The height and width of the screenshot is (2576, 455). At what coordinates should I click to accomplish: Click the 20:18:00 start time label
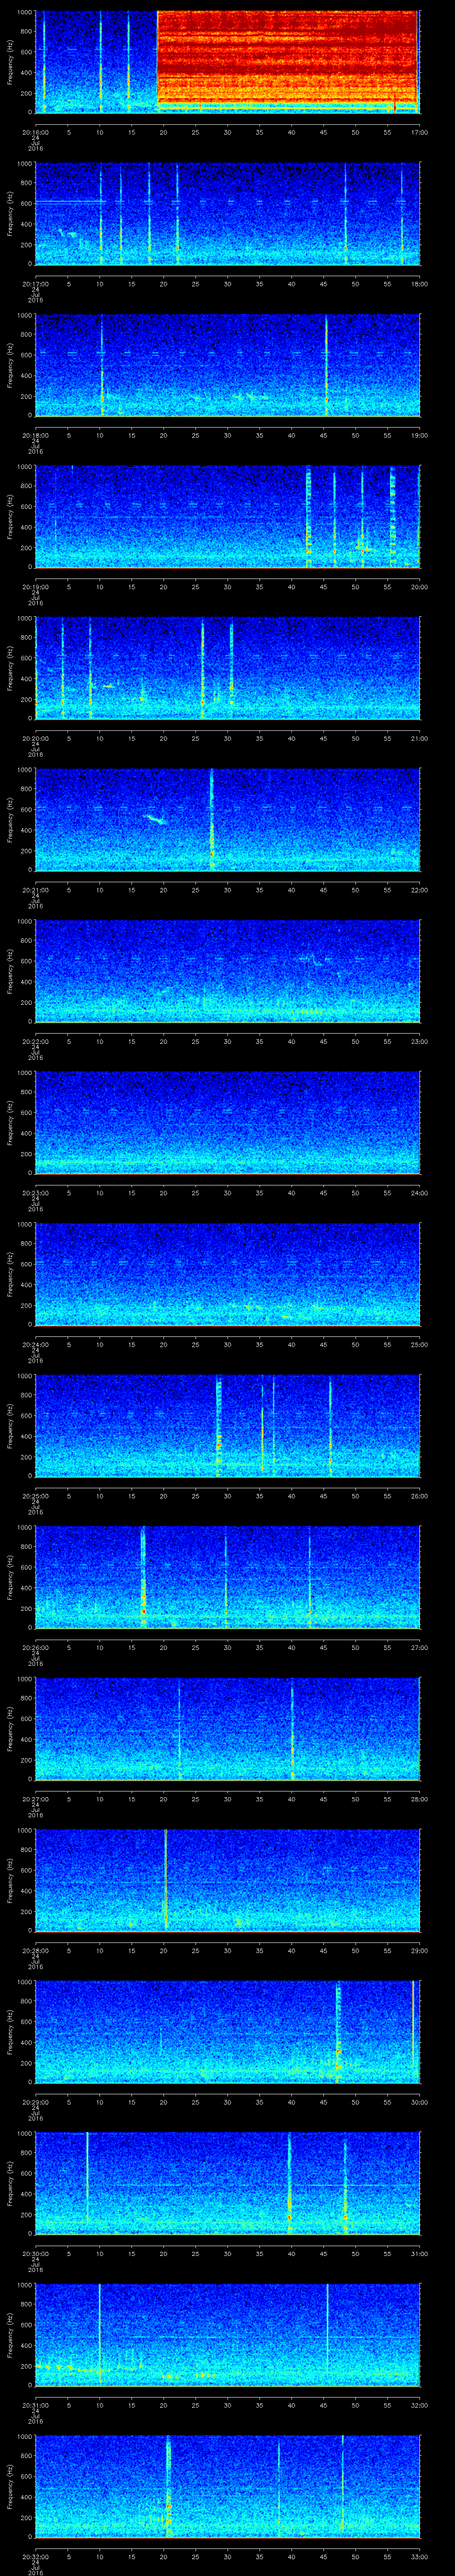(x=35, y=434)
